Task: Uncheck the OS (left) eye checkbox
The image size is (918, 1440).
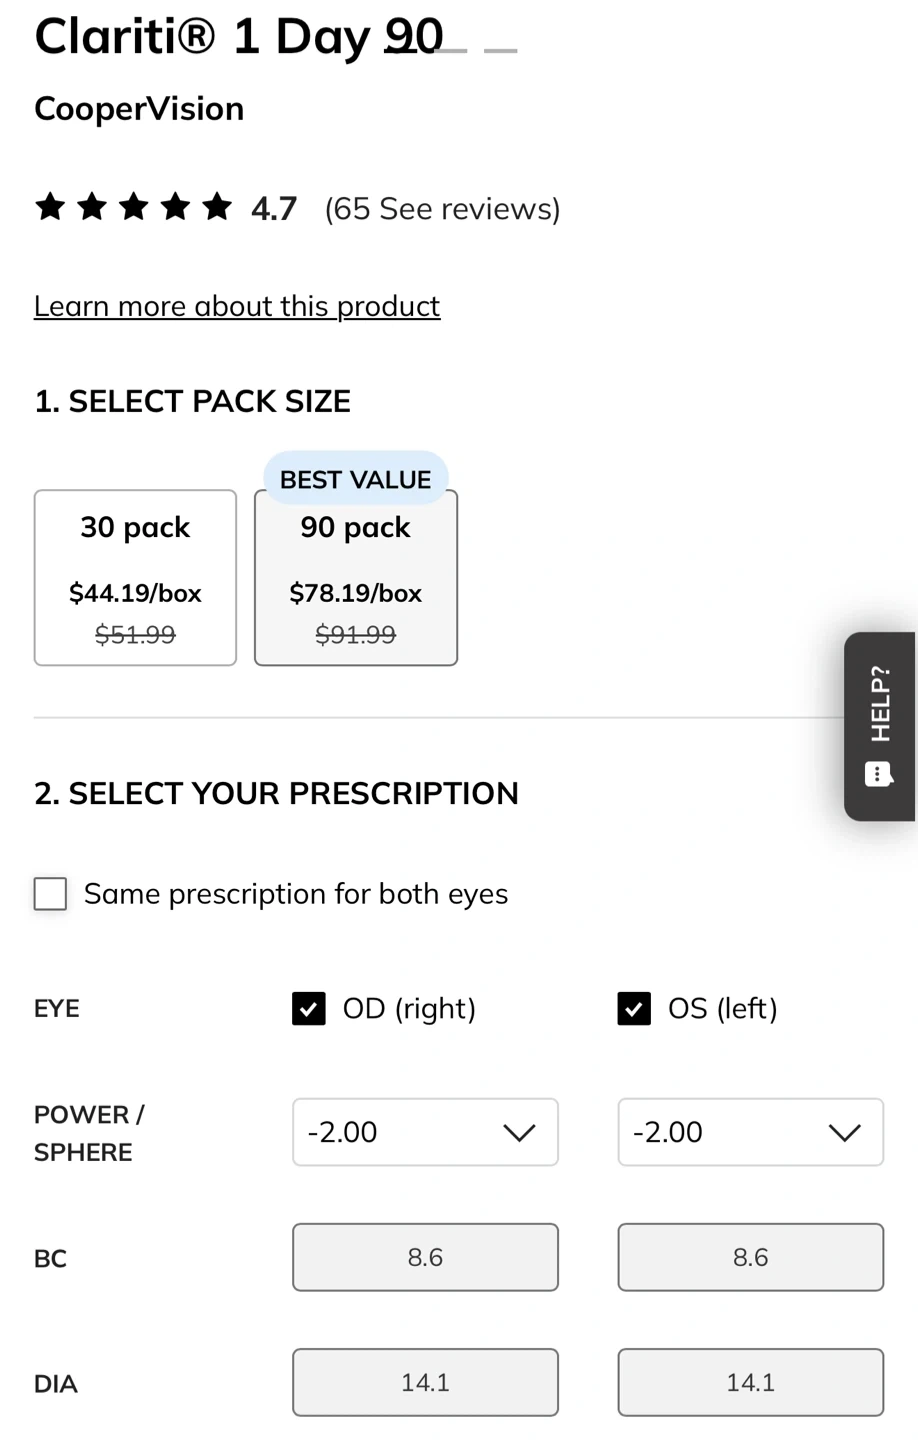Action: (x=634, y=1009)
